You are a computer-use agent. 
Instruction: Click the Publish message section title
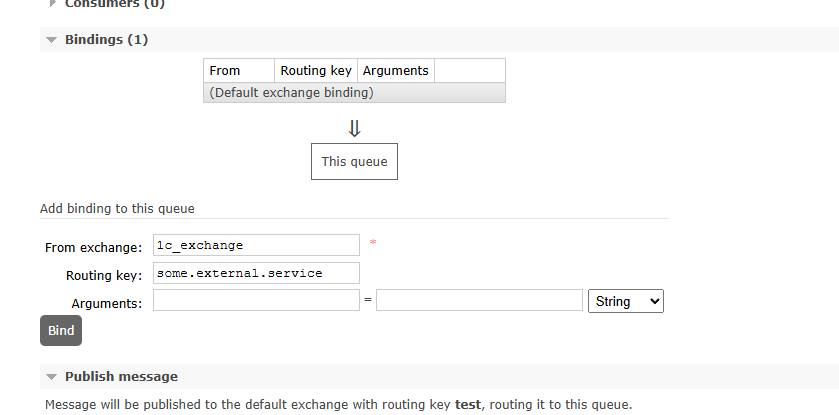[x=121, y=377]
